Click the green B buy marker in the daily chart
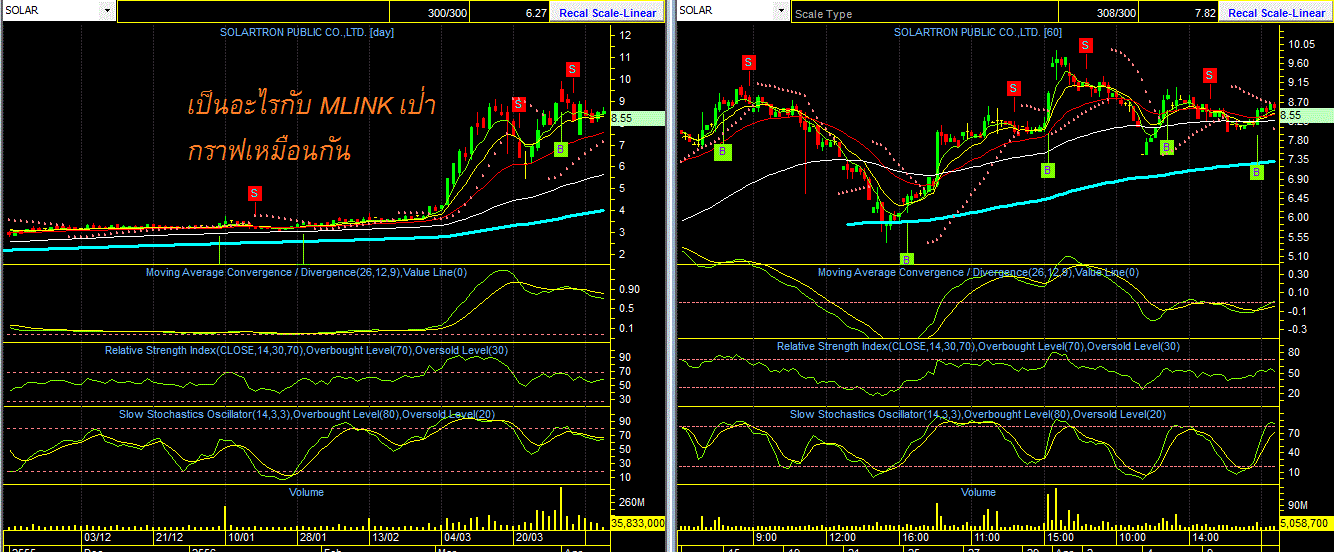The image size is (1334, 552). pyautogui.click(x=561, y=149)
